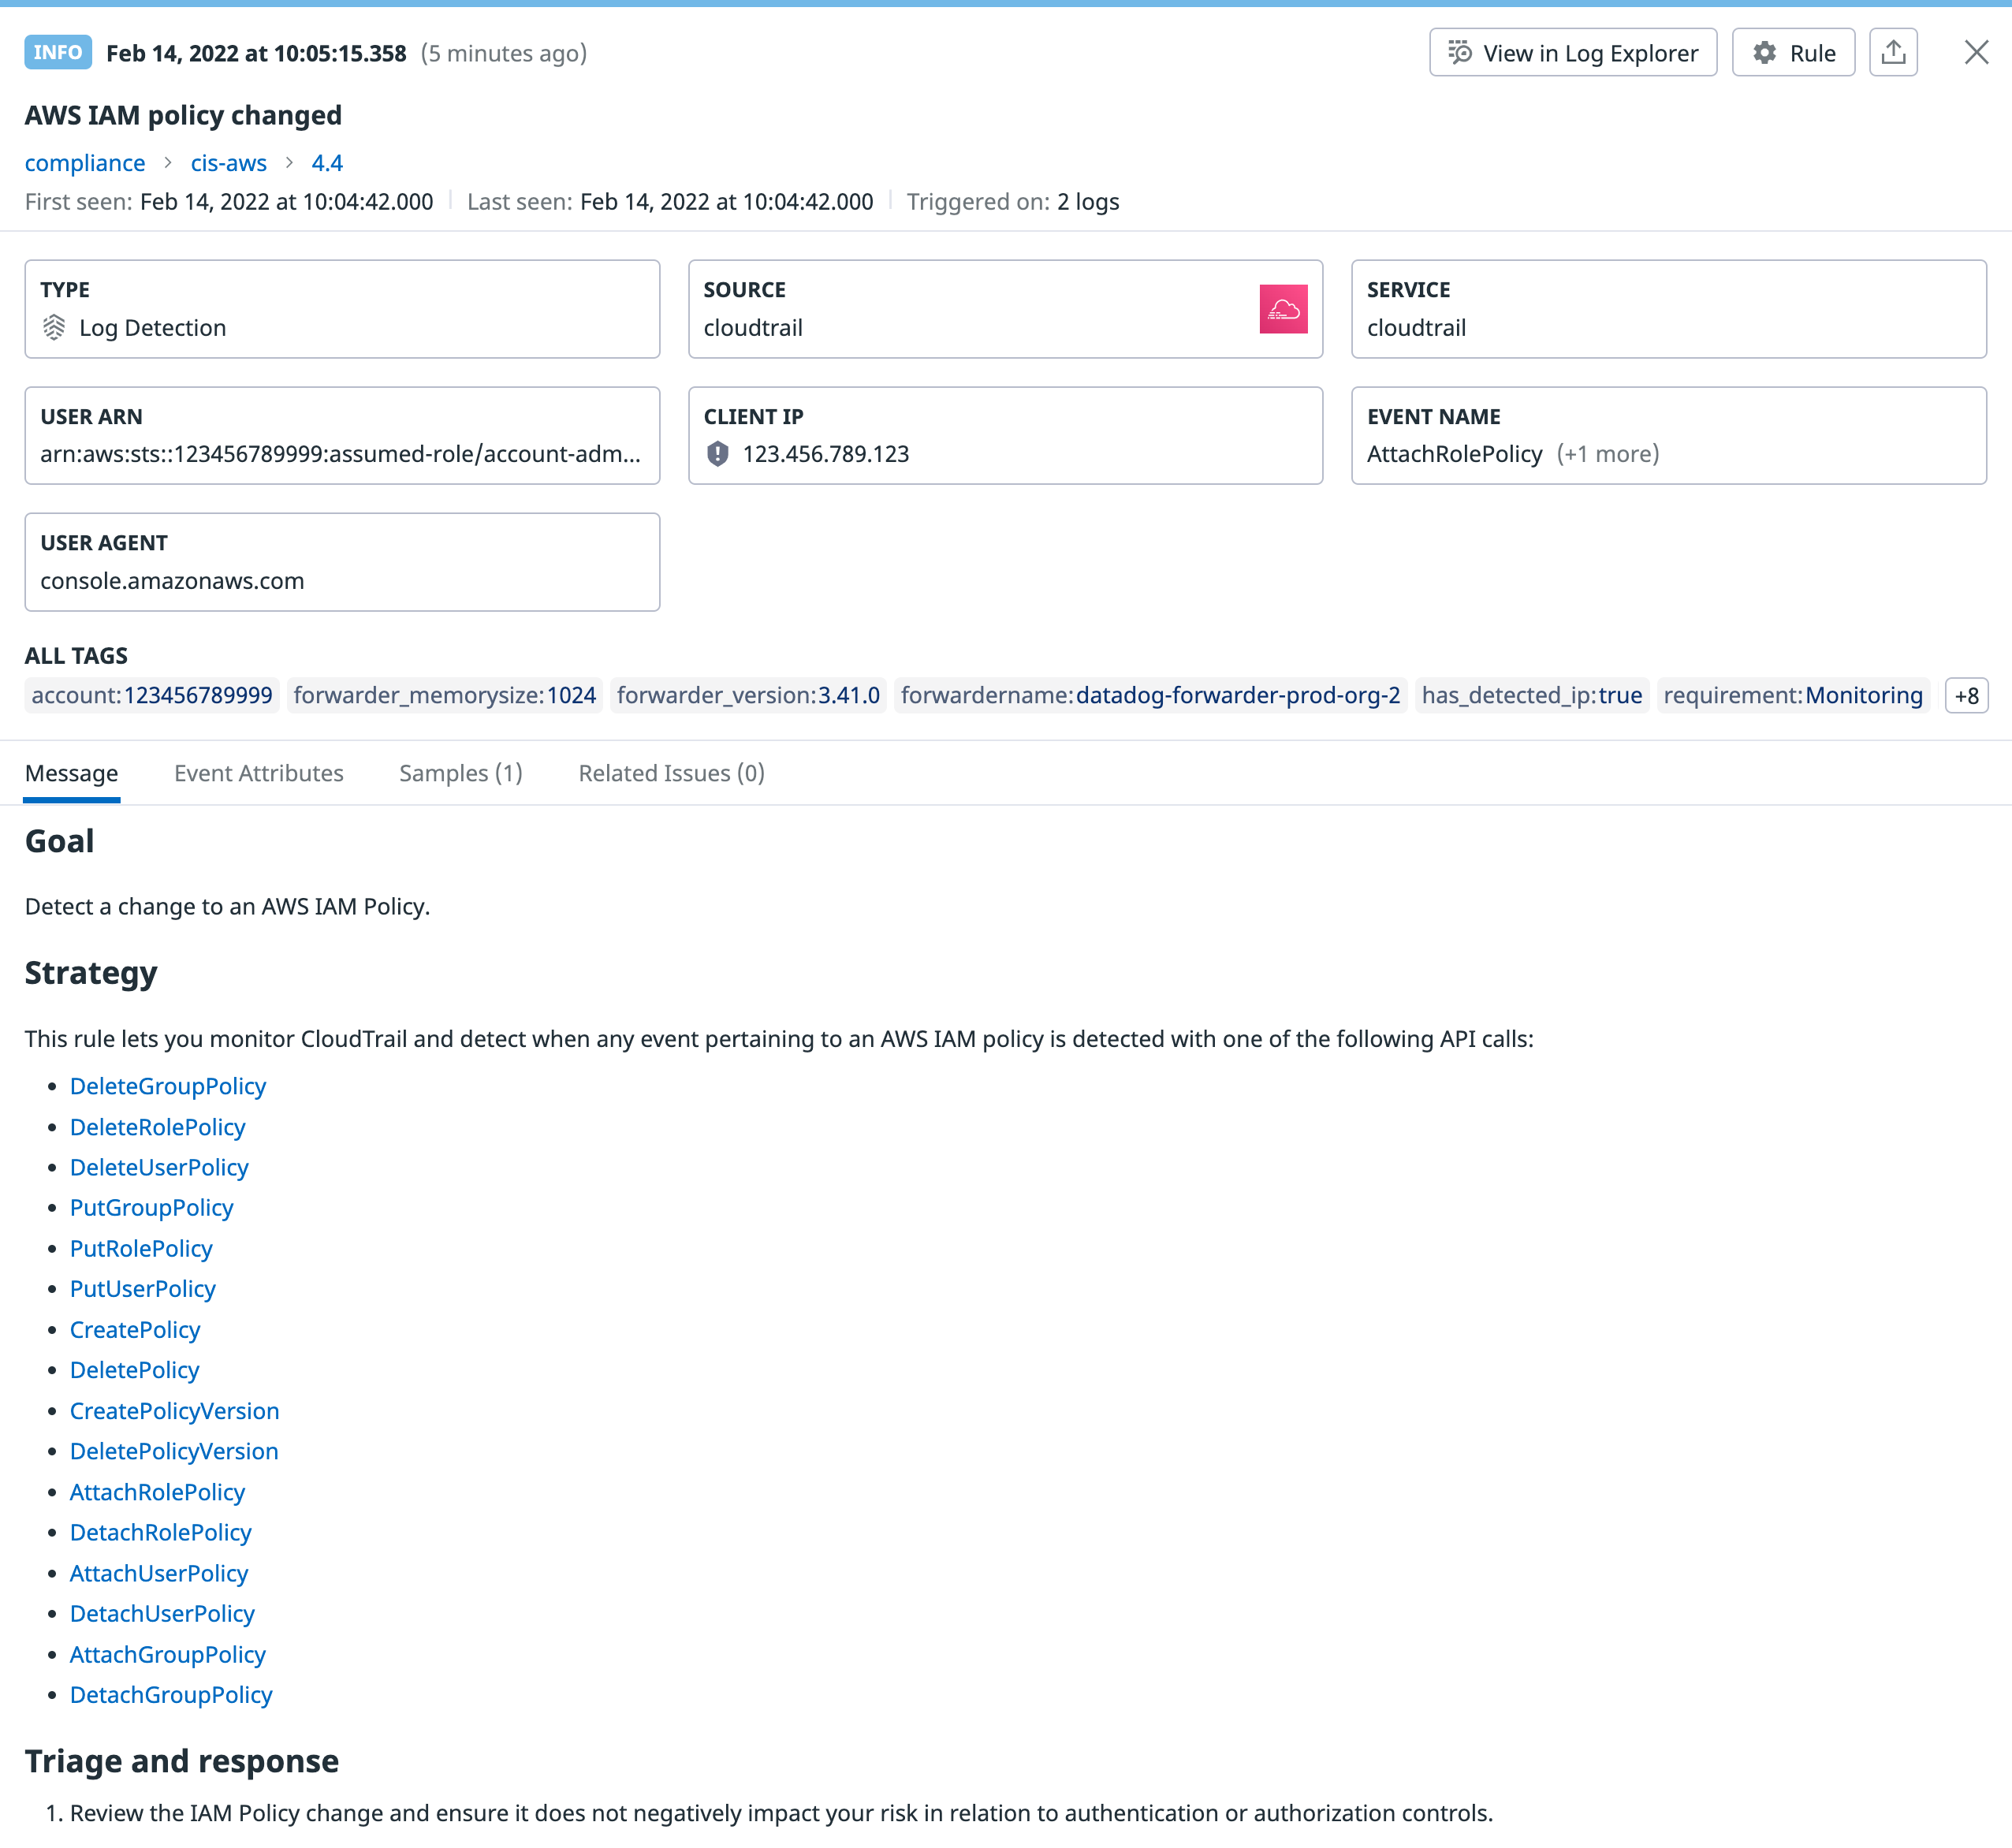Click the export icon in the top right
2012x1848 pixels.
coord(1893,52)
